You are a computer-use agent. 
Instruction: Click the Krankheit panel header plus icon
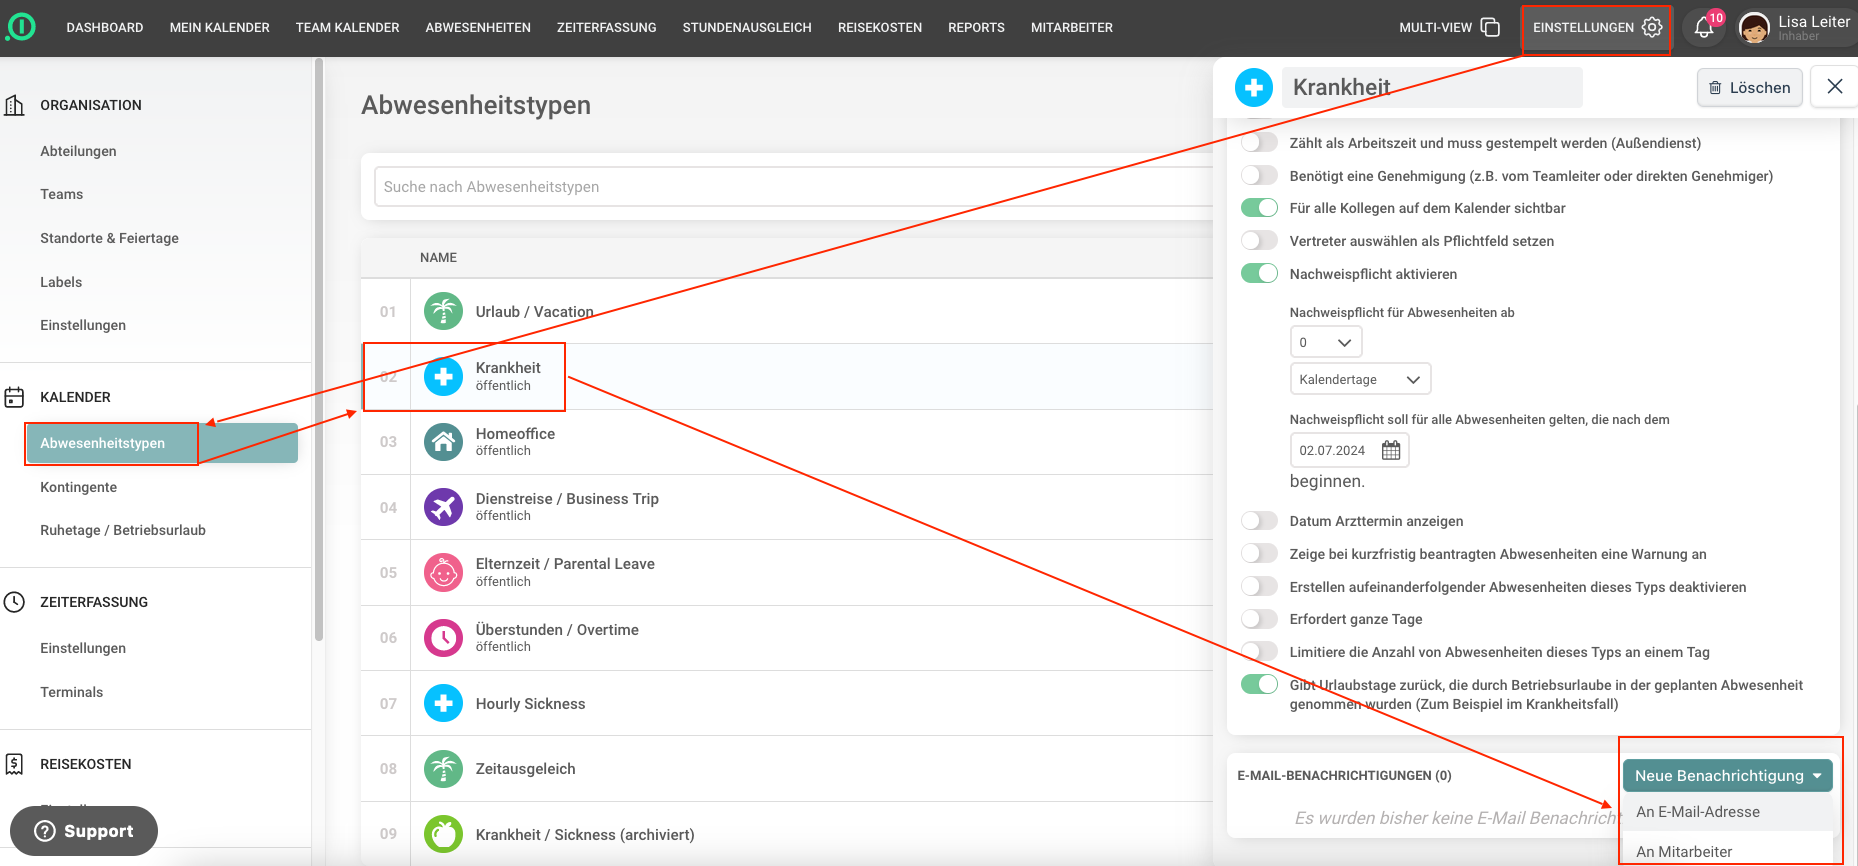(x=1254, y=88)
